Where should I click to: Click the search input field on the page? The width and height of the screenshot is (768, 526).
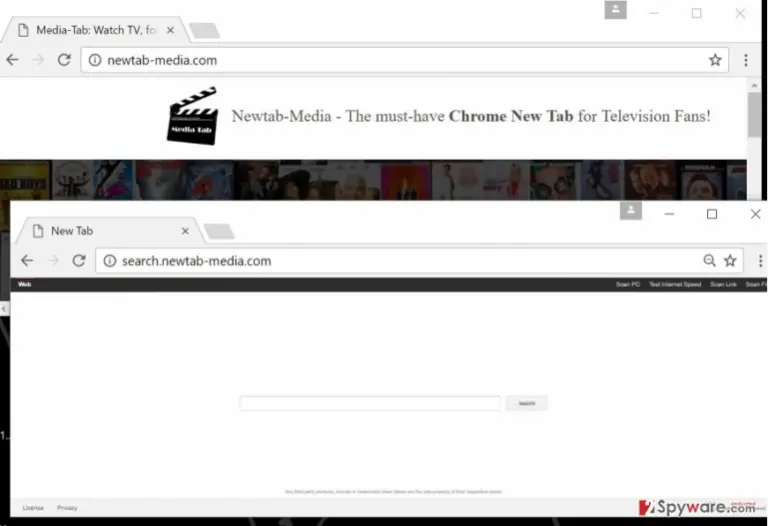point(370,403)
